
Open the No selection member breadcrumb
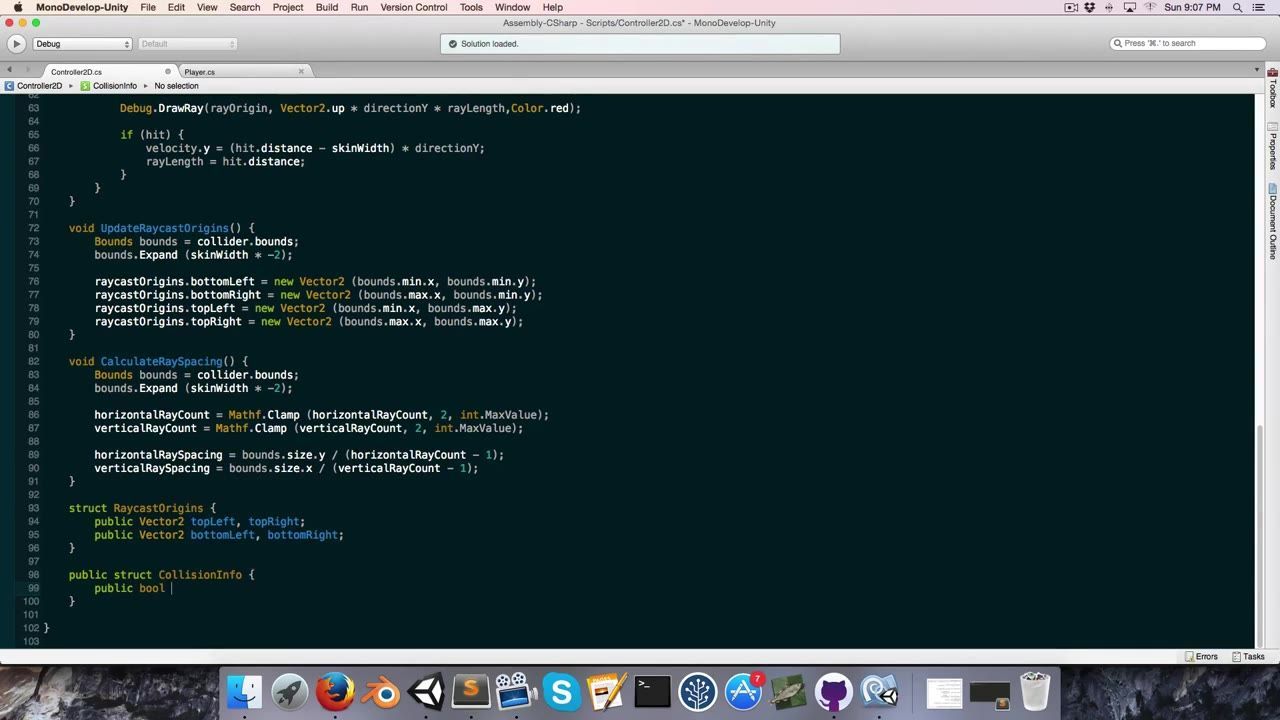point(176,86)
